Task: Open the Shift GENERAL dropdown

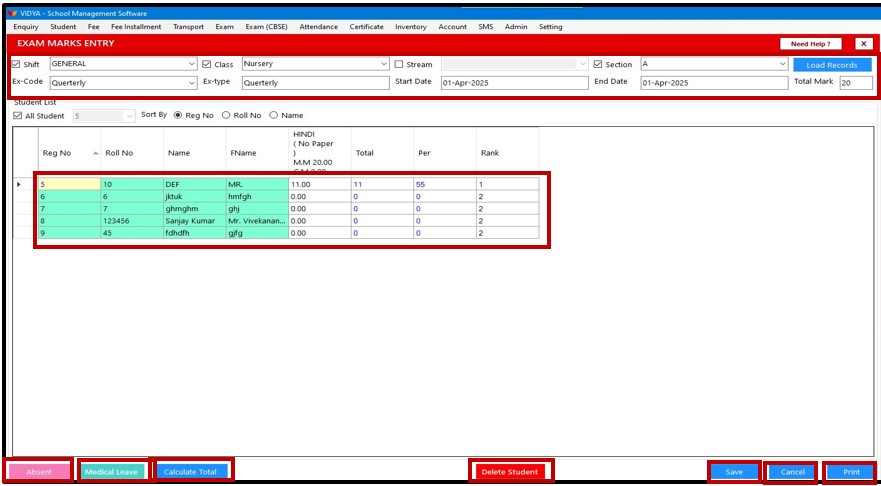Action: pos(192,64)
